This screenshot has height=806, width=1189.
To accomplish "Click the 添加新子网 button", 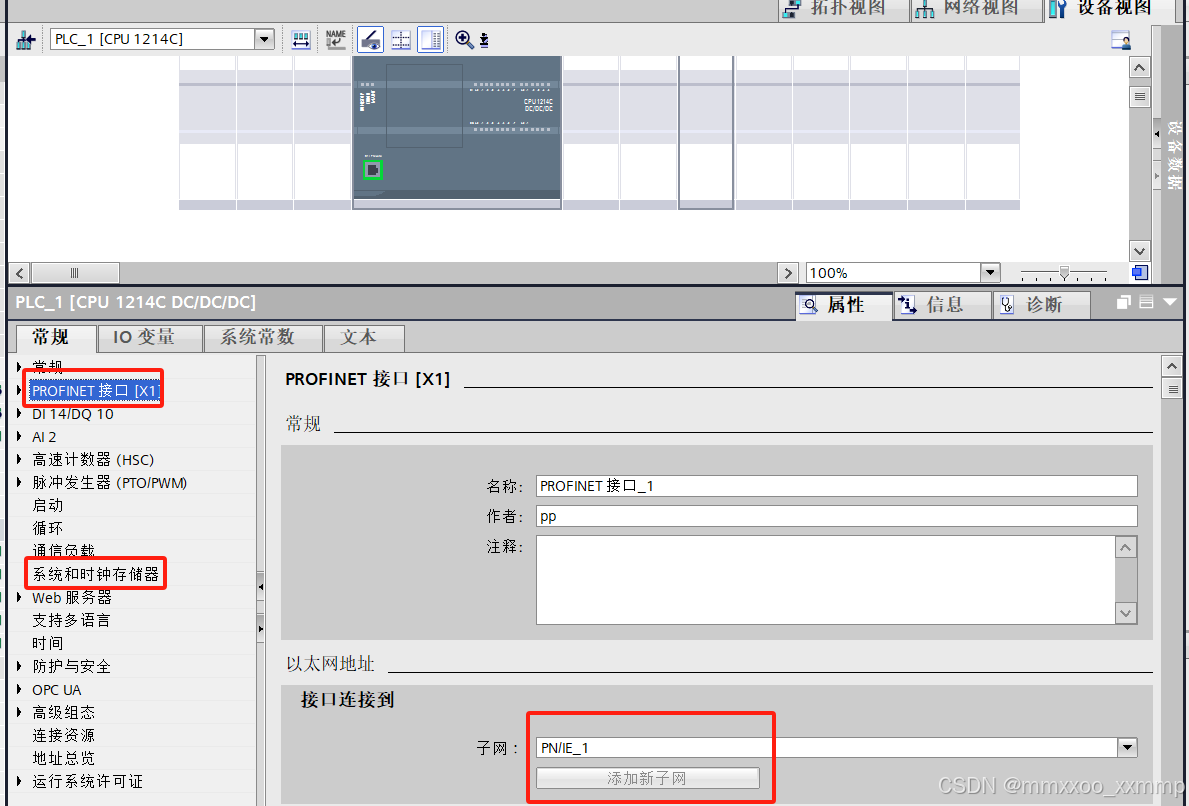I will pos(648,778).
